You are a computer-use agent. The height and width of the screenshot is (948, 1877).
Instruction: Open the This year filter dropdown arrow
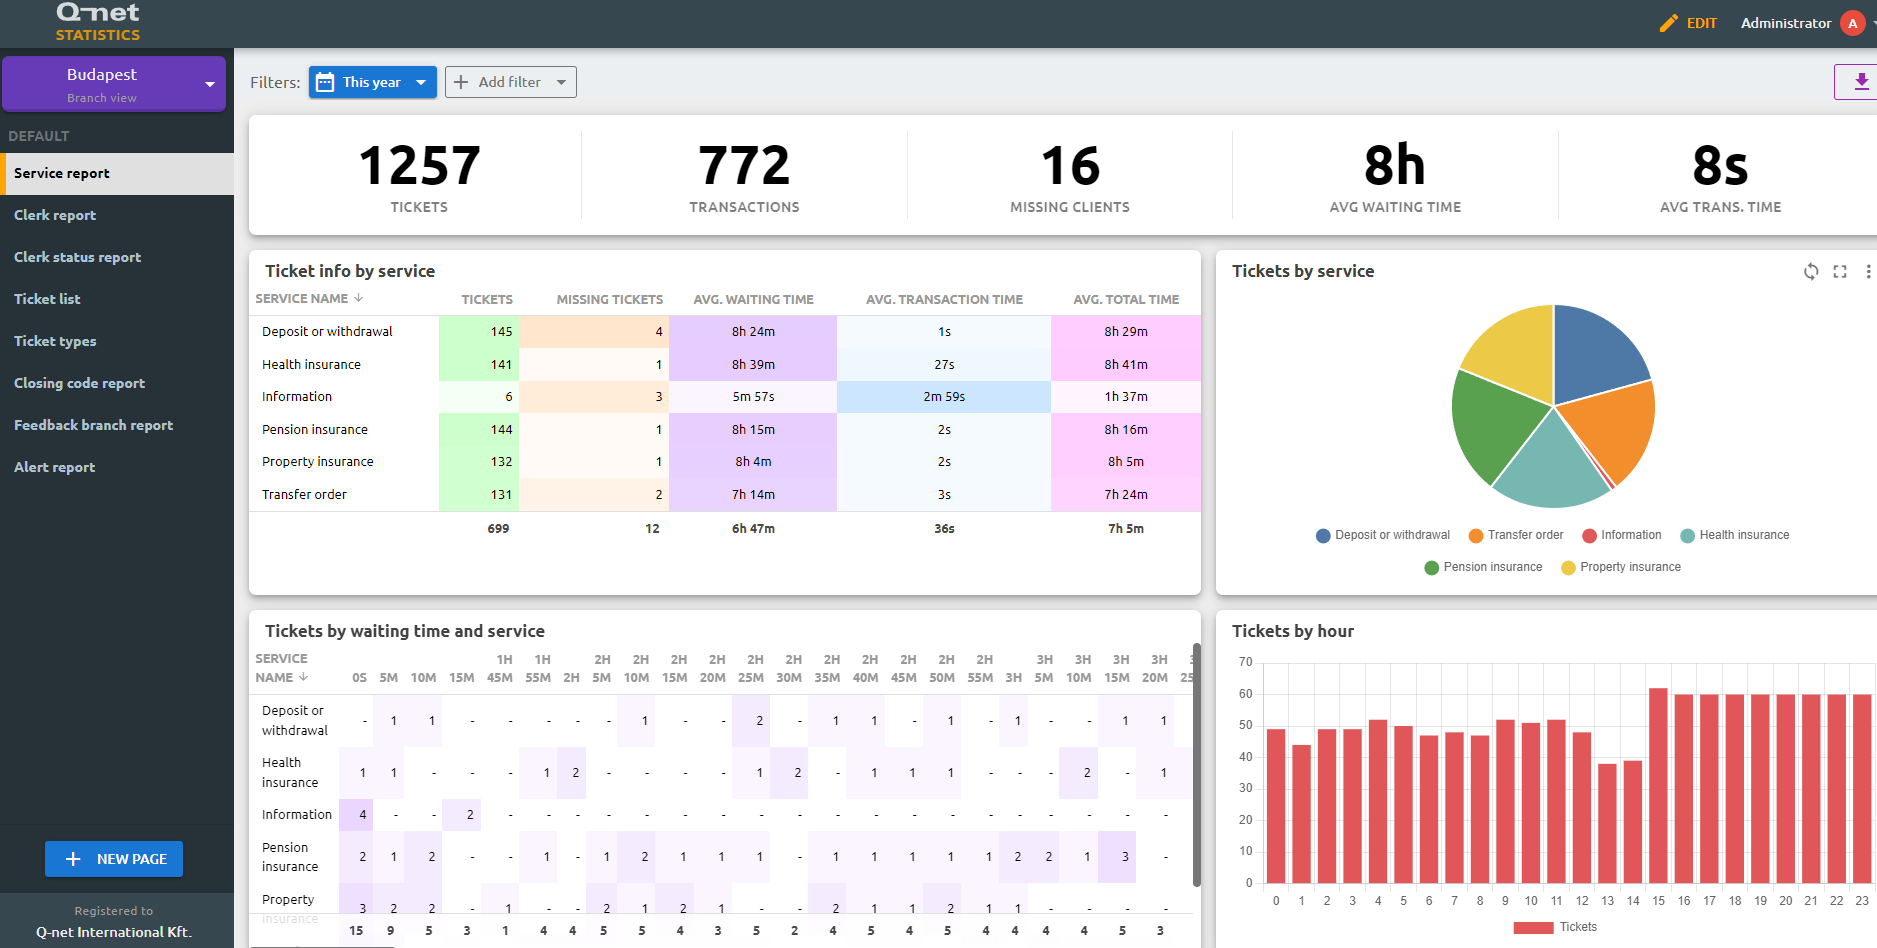pos(421,82)
